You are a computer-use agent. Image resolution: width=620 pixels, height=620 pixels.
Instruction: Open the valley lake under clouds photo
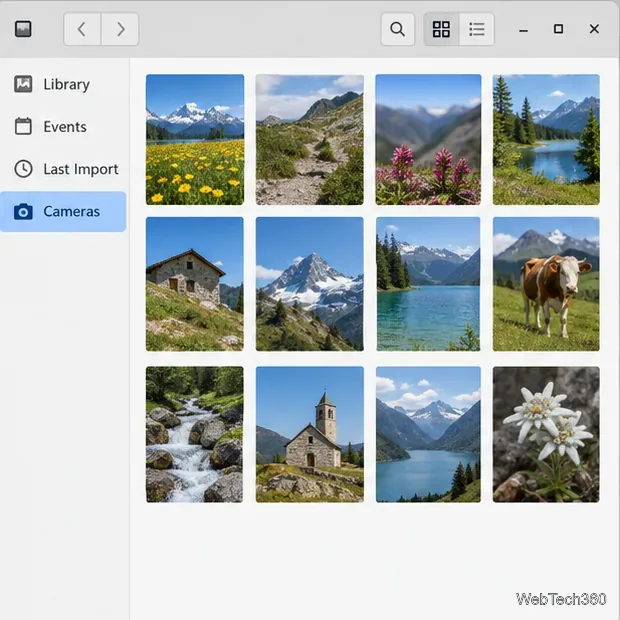(x=428, y=434)
